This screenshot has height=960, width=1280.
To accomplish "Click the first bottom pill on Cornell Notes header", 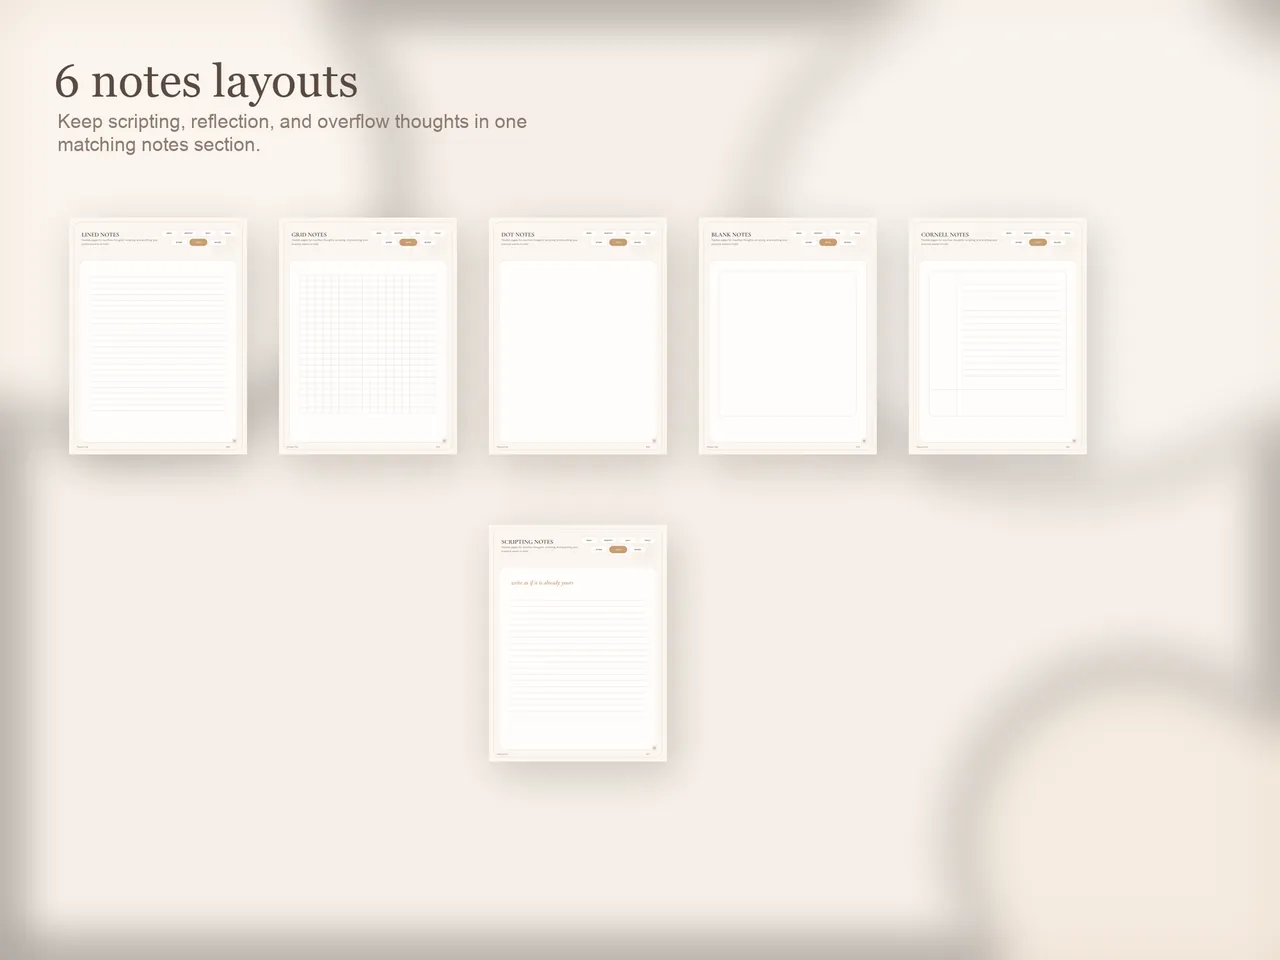I will point(1018,242).
